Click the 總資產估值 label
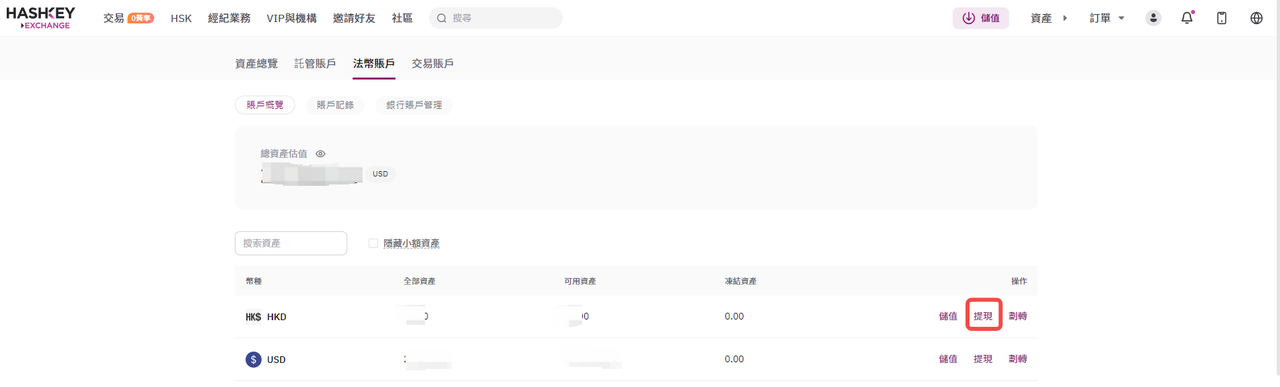The image size is (1280, 387). pyautogui.click(x=285, y=154)
